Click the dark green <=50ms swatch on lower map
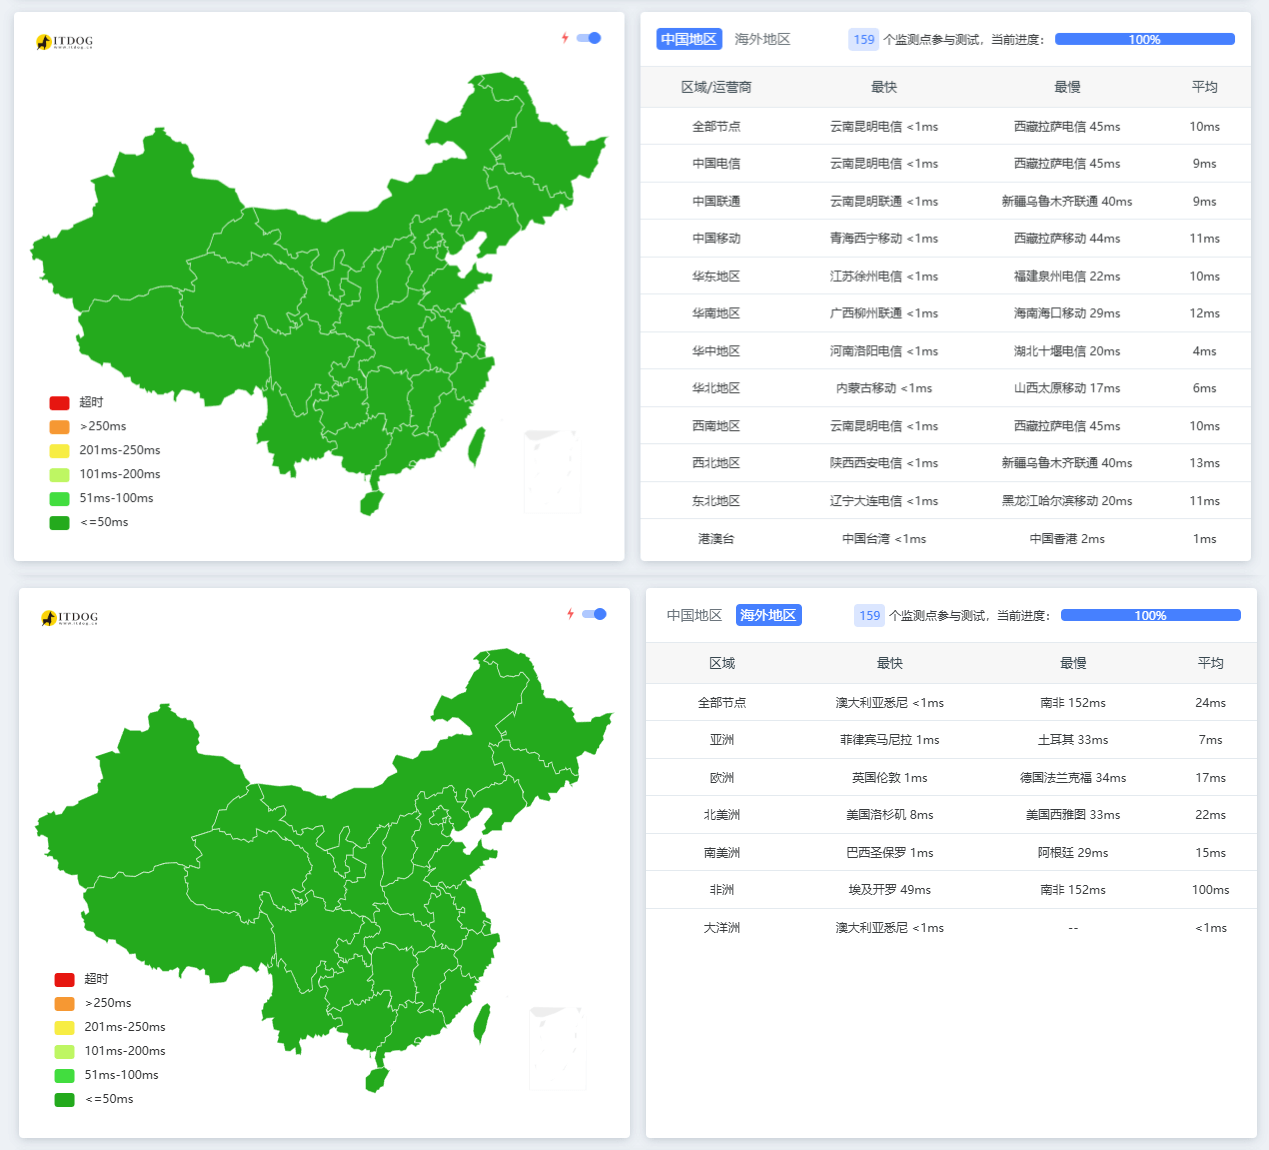The height and width of the screenshot is (1150, 1269). coord(65,1100)
